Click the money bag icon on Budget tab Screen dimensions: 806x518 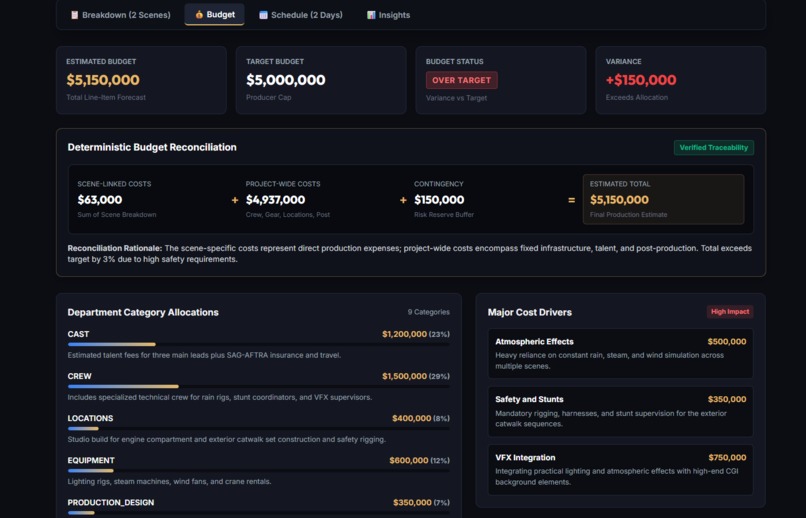click(199, 14)
